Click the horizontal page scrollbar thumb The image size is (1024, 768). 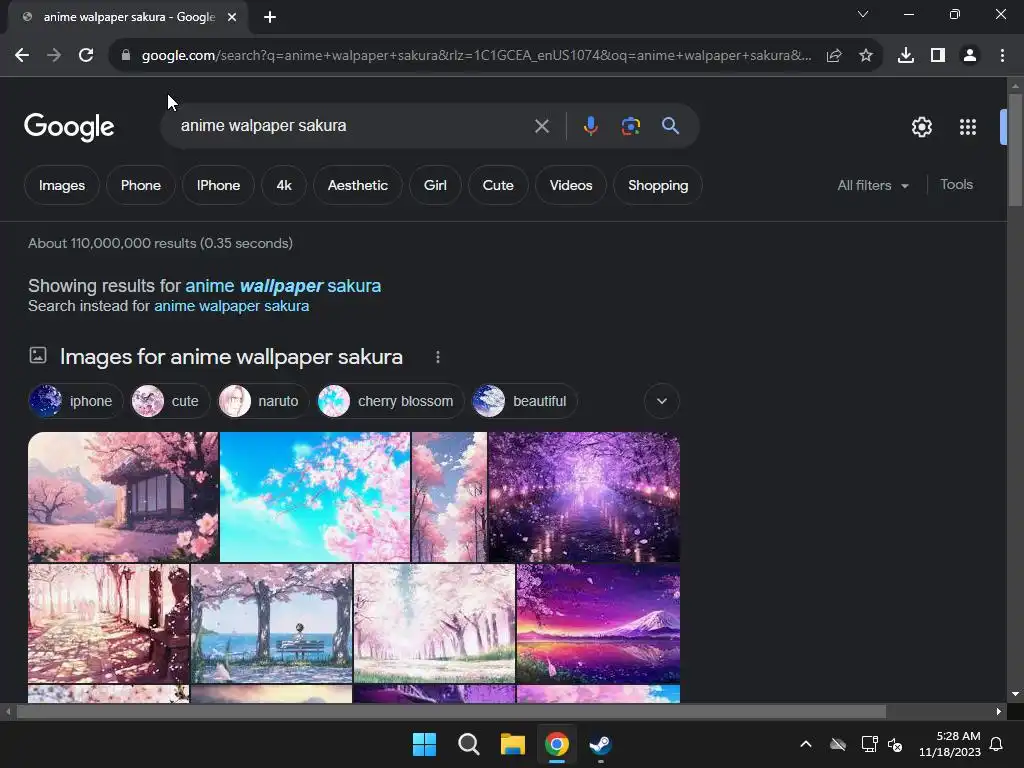451,711
